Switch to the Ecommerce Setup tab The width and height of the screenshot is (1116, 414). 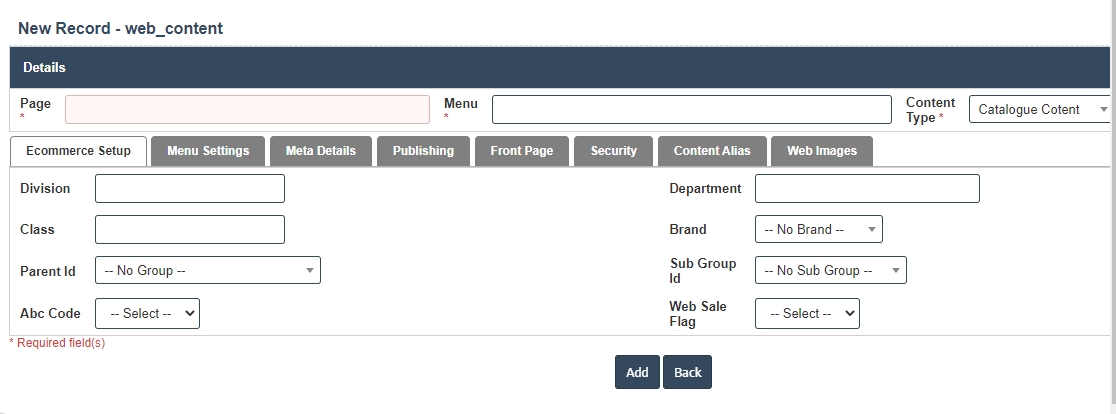(78, 151)
